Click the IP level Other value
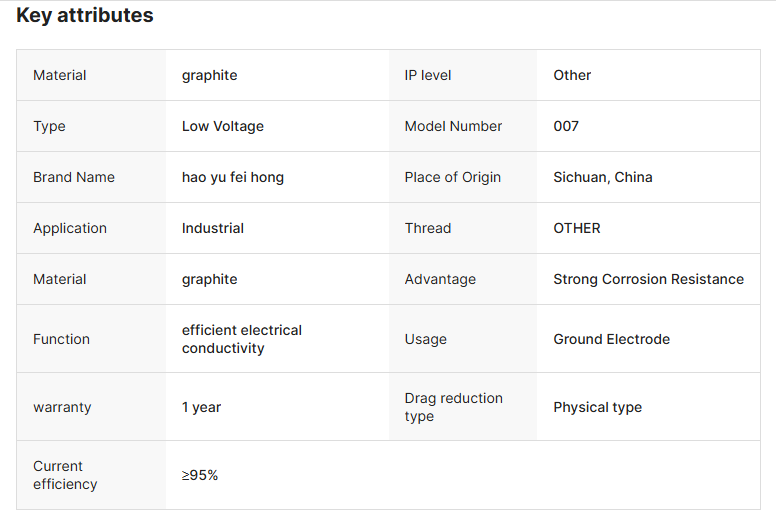This screenshot has height=516, width=776. [572, 75]
